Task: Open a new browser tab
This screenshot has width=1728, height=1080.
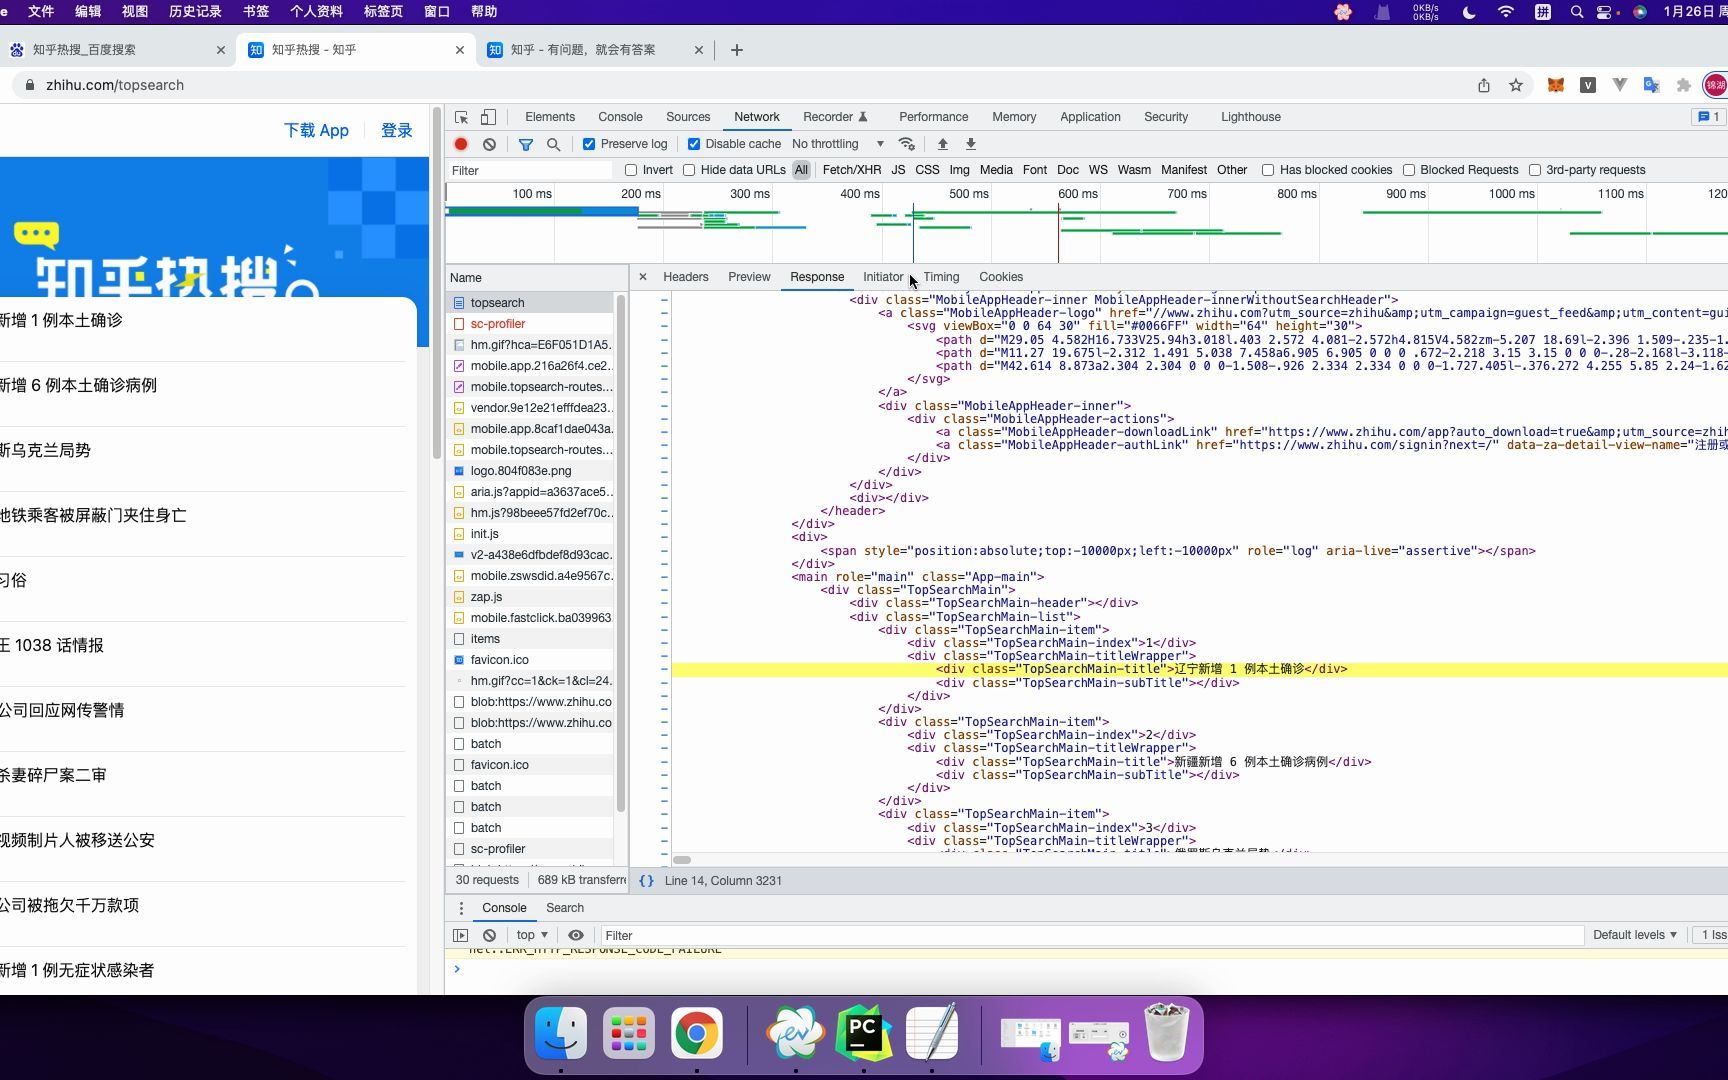Action: (737, 50)
